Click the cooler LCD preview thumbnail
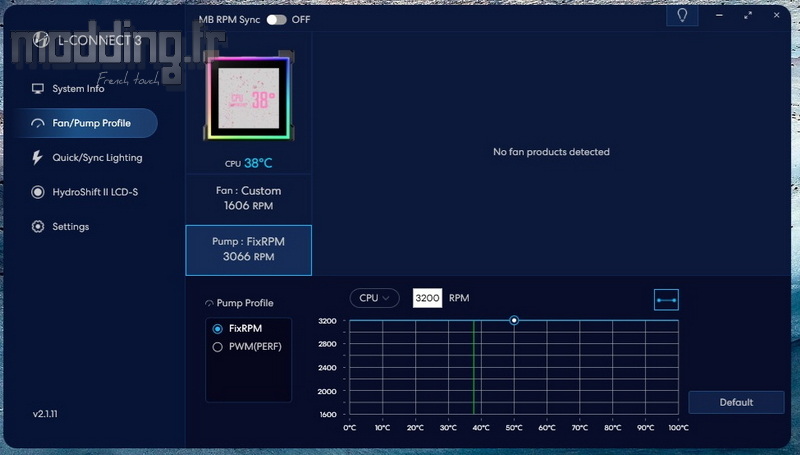 (x=248, y=99)
